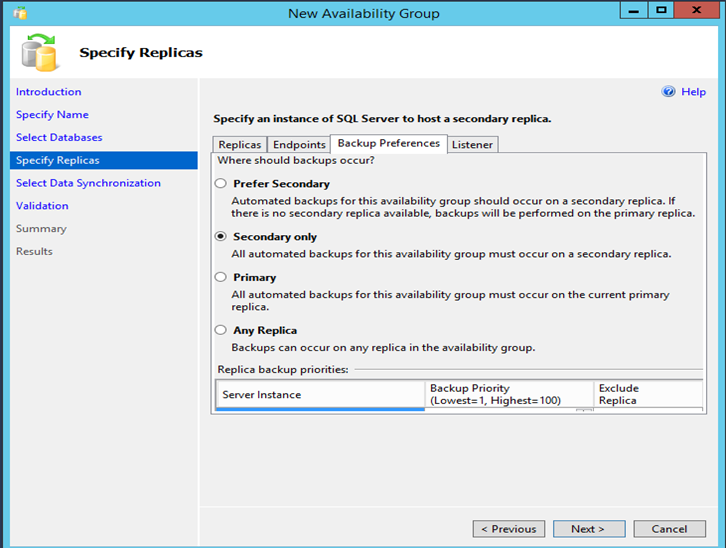Choose Secondary only backup preference

tap(221, 237)
